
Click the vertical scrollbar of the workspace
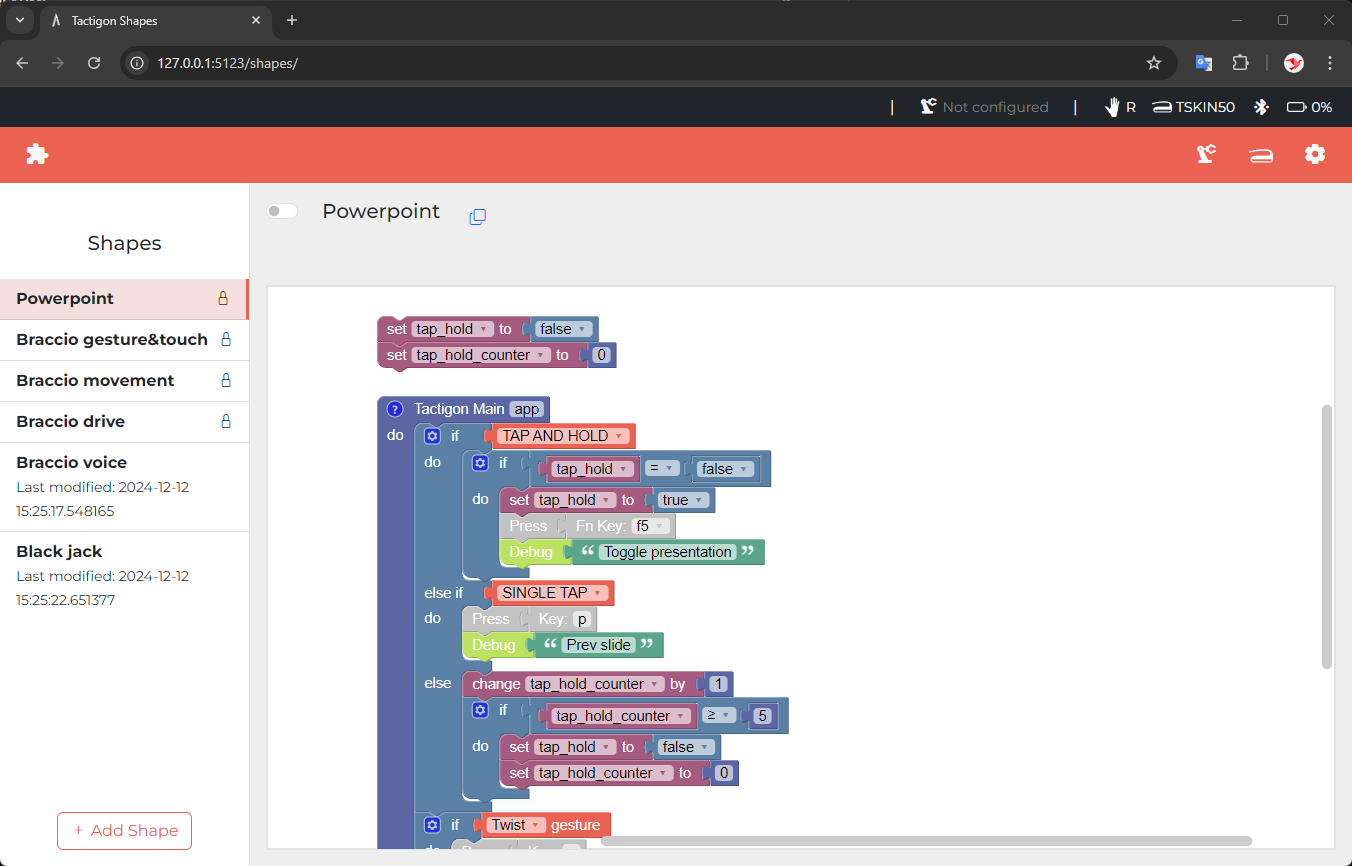[1327, 536]
